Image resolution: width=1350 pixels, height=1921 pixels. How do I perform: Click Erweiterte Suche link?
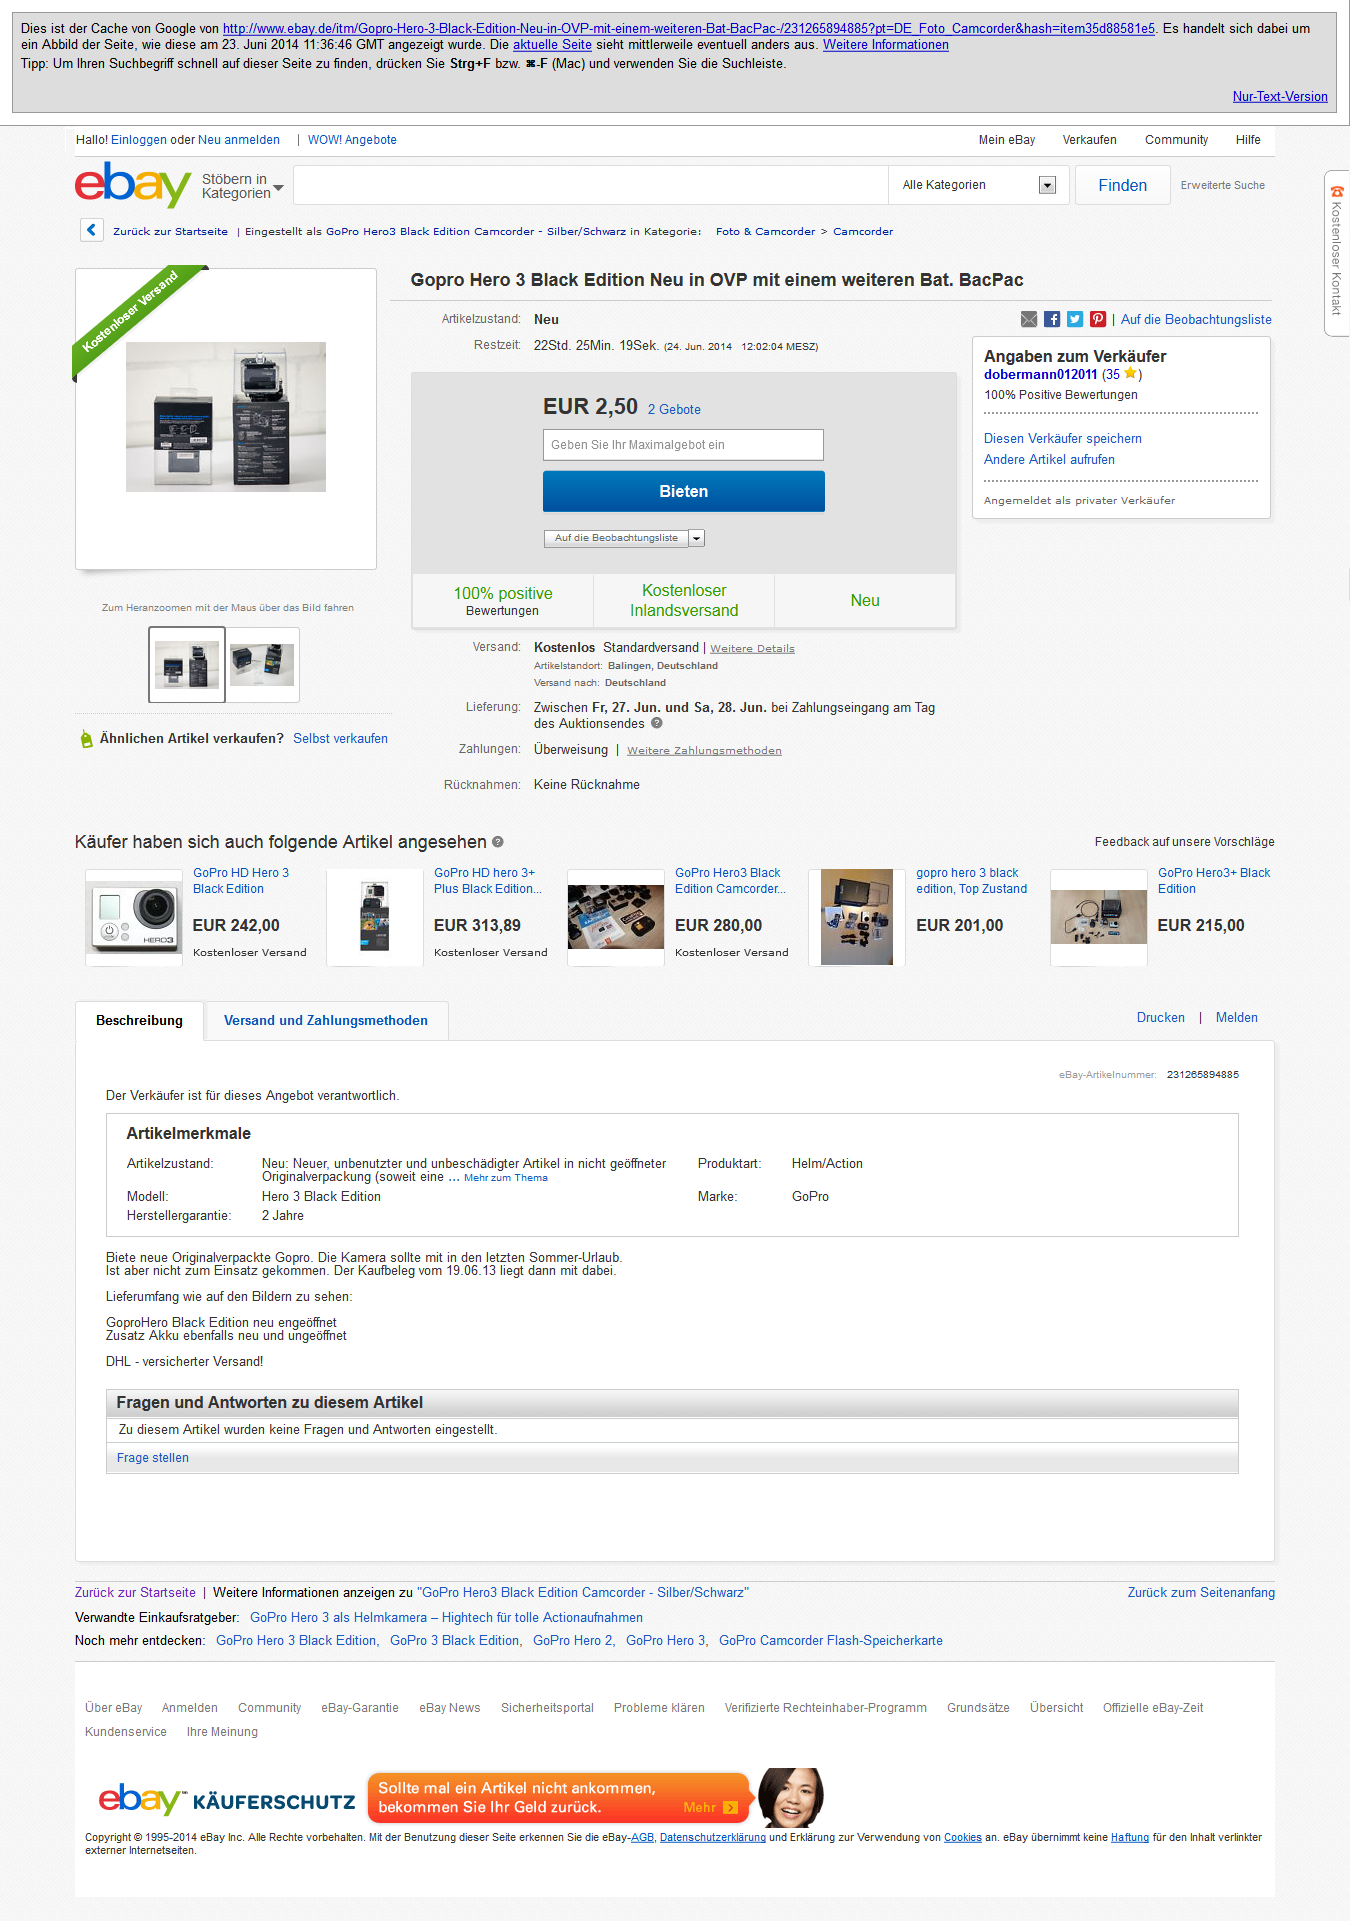pos(1222,185)
